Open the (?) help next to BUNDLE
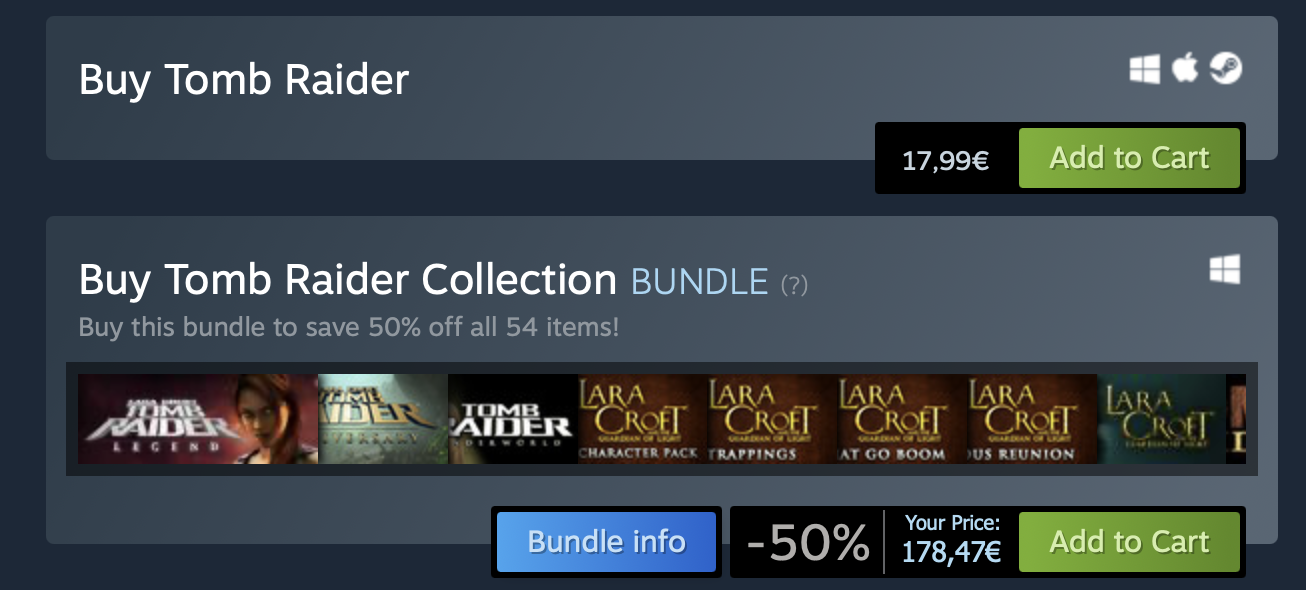 click(794, 285)
